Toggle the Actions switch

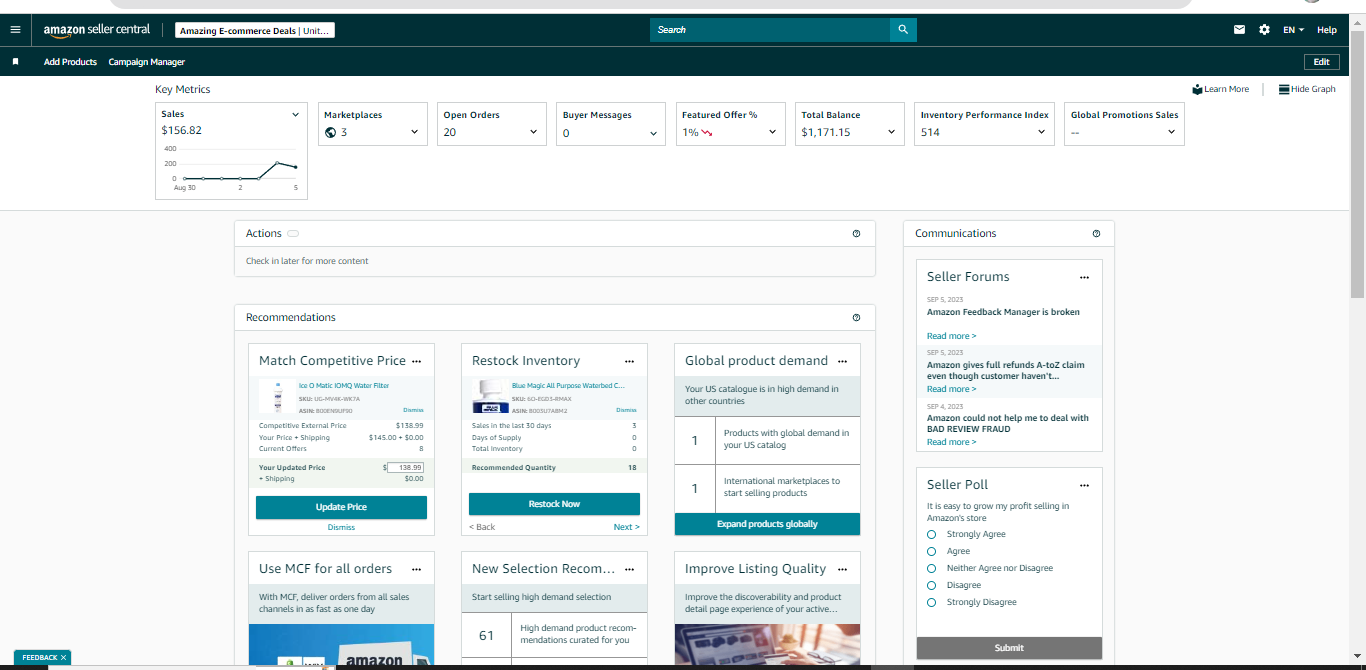coord(293,233)
